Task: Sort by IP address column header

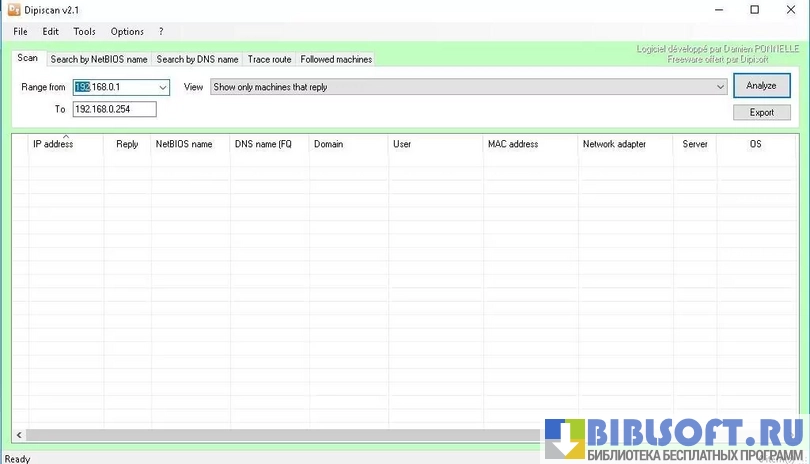Action: 53,145
